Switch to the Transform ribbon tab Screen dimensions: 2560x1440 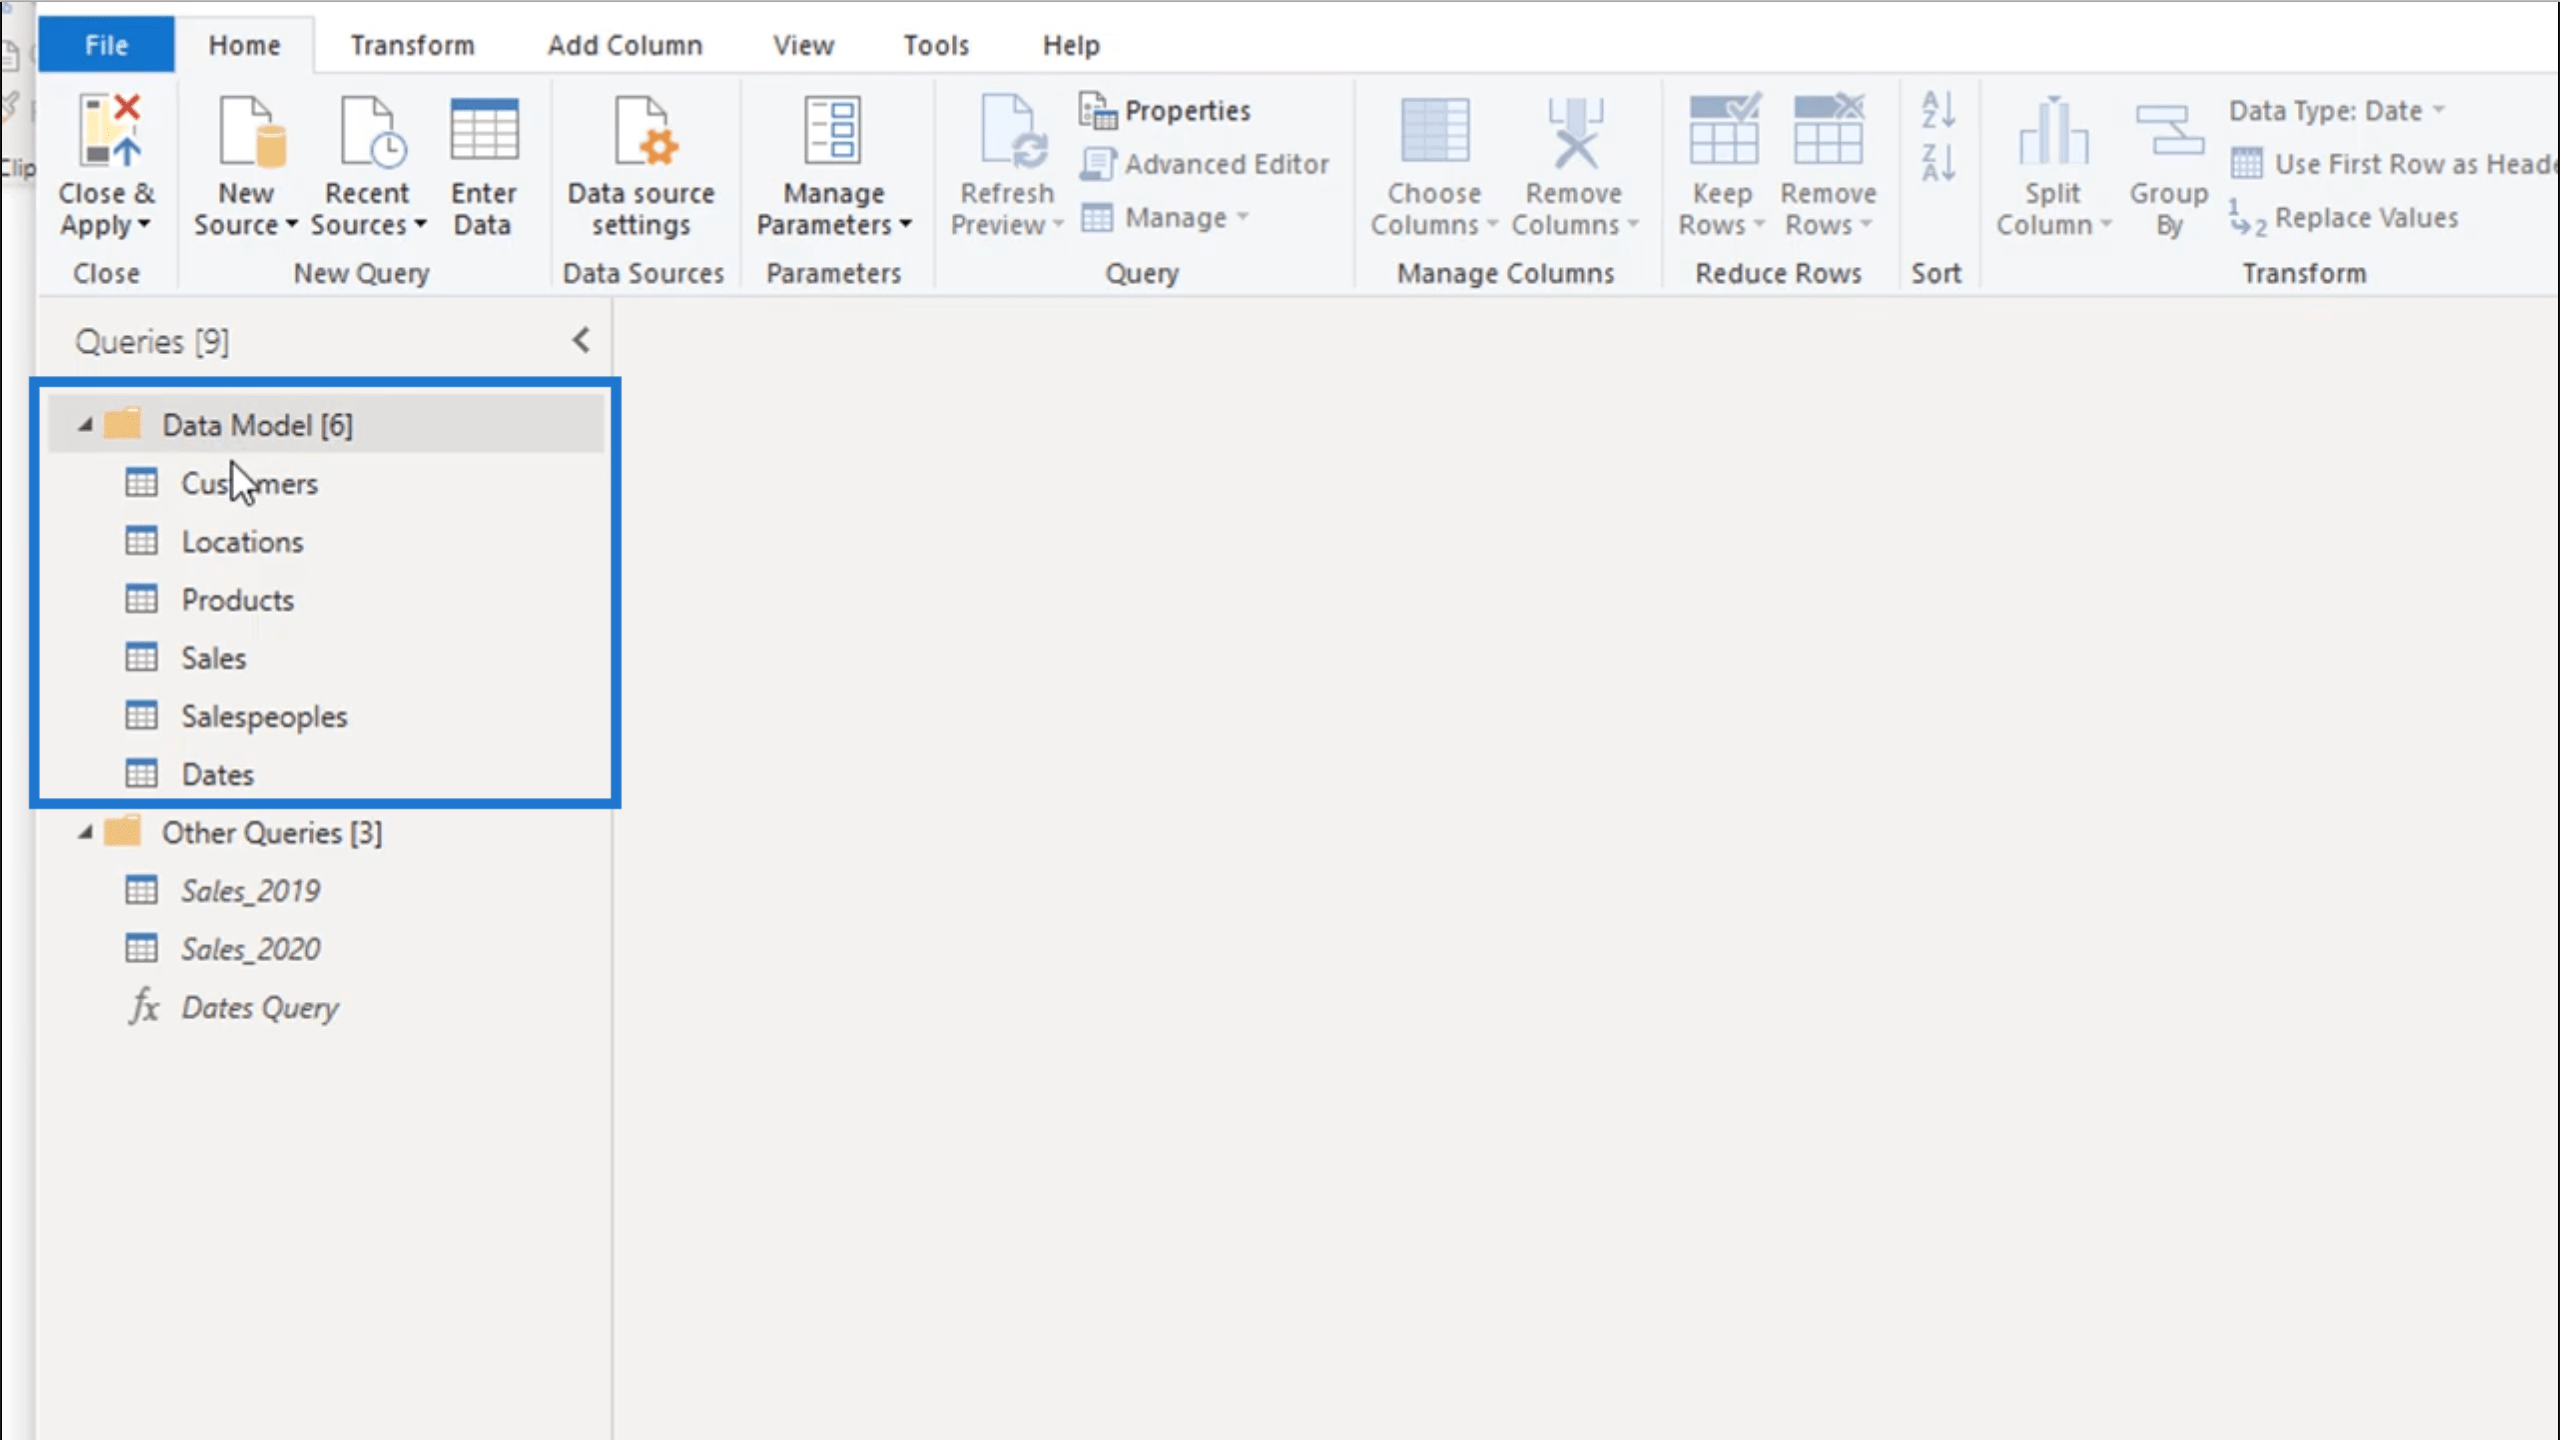point(412,45)
